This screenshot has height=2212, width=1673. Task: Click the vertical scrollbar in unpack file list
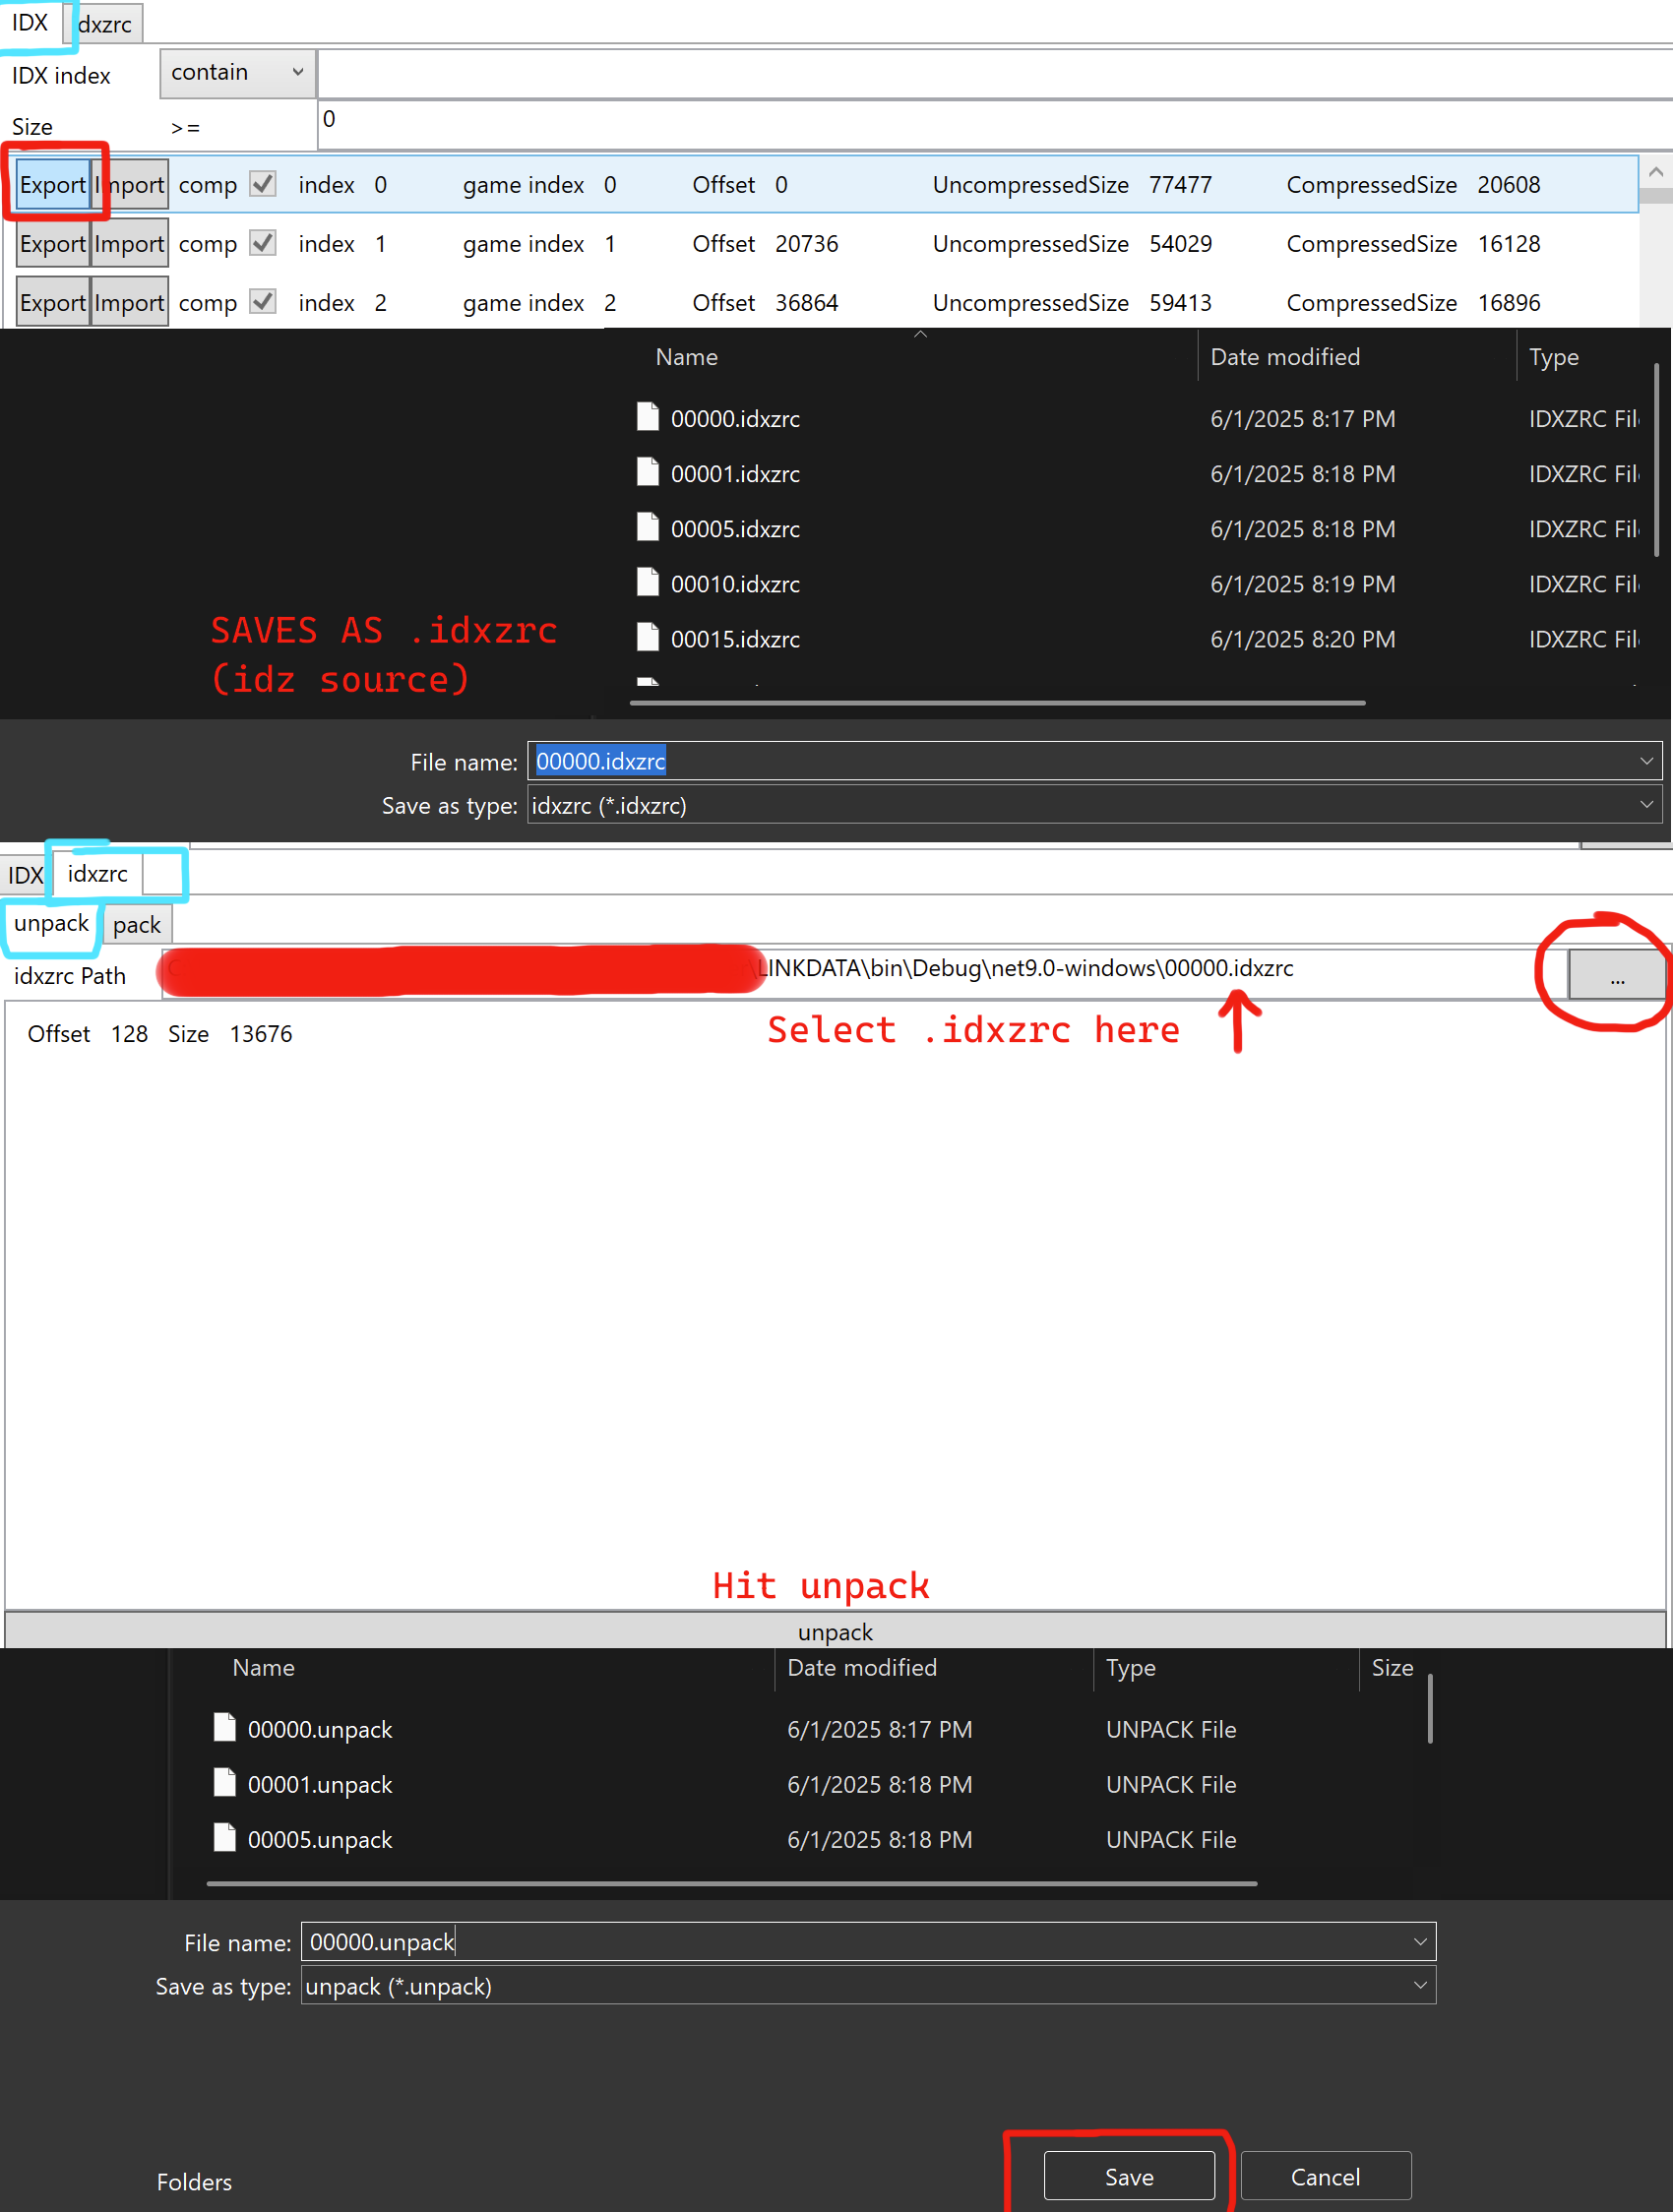click(1430, 1709)
